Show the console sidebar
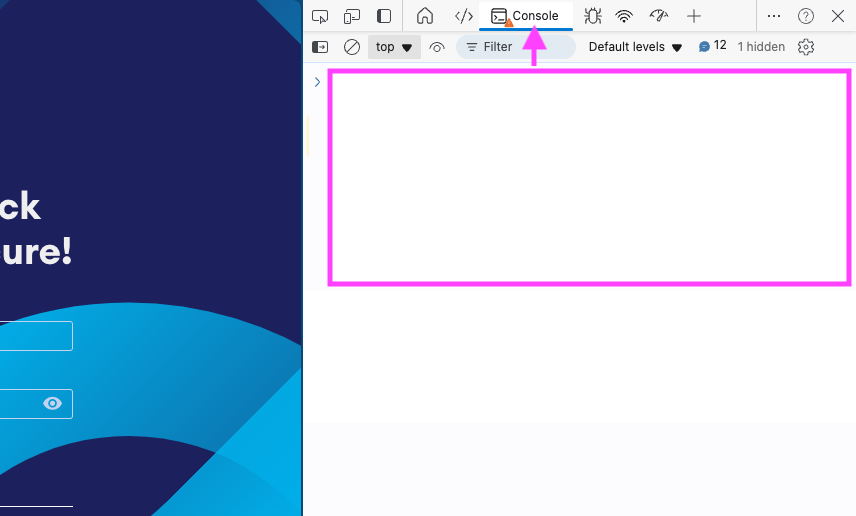 coord(320,47)
